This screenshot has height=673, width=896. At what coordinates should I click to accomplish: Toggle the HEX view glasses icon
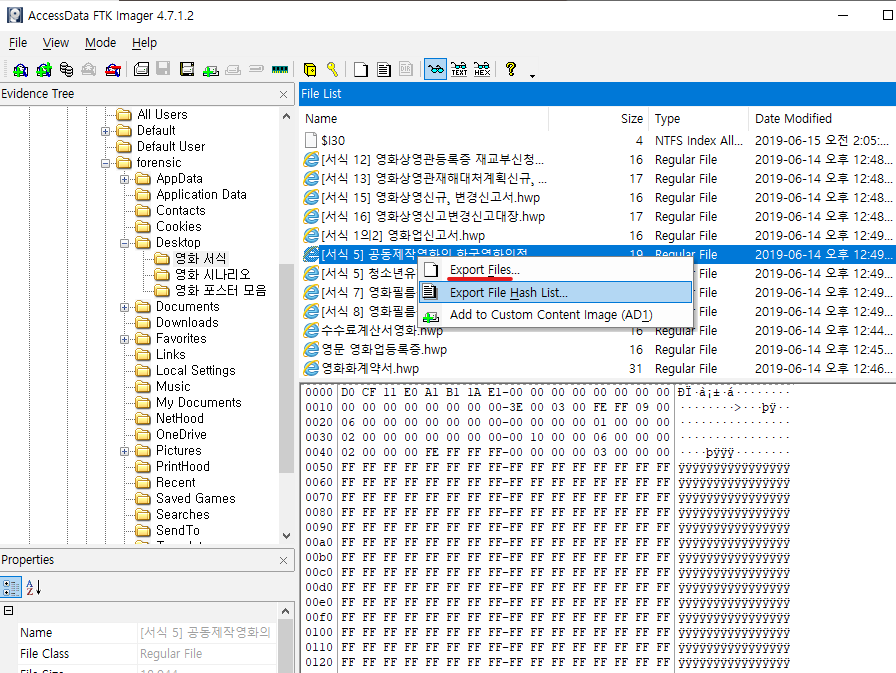(482, 70)
